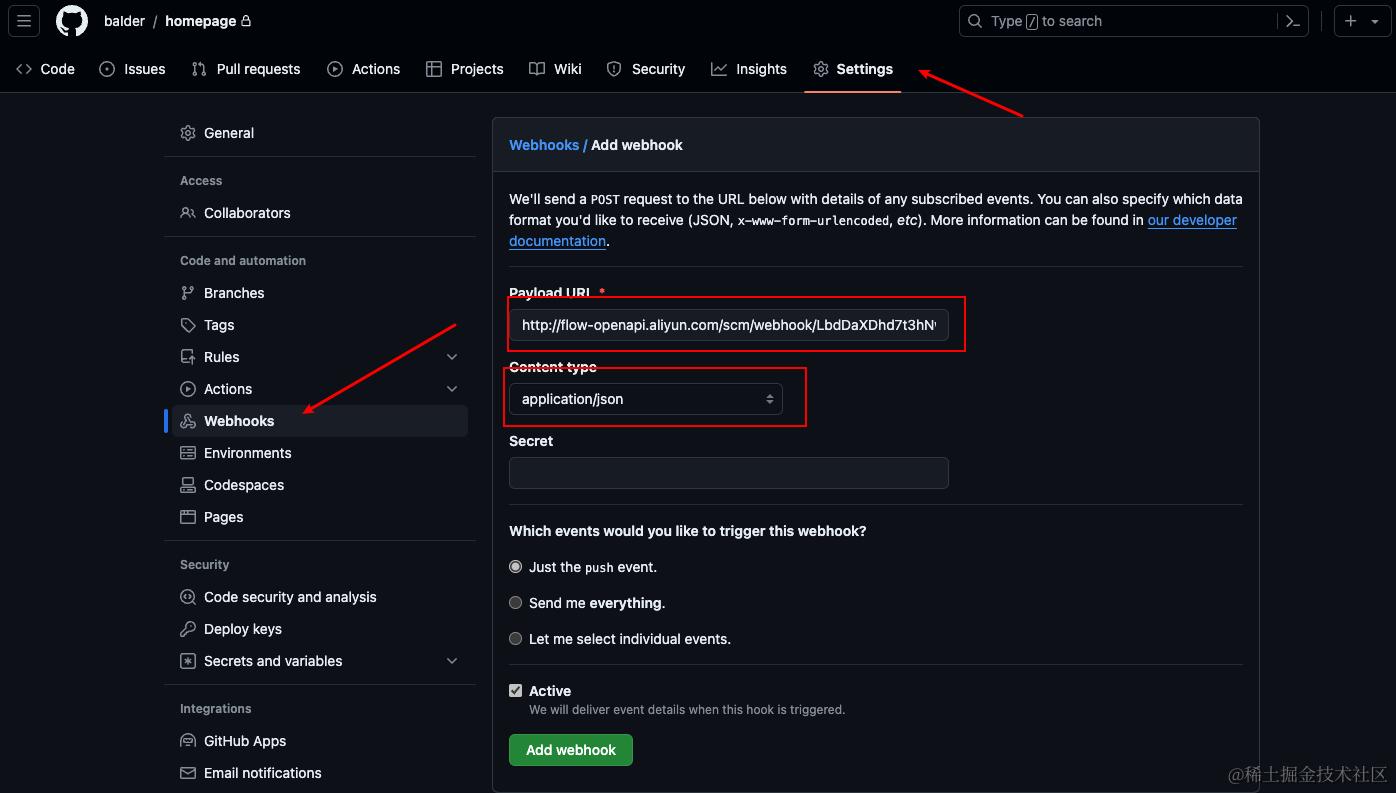The image size is (1396, 793).
Task: Open Collaborators in the sidebar
Action: pos(247,213)
